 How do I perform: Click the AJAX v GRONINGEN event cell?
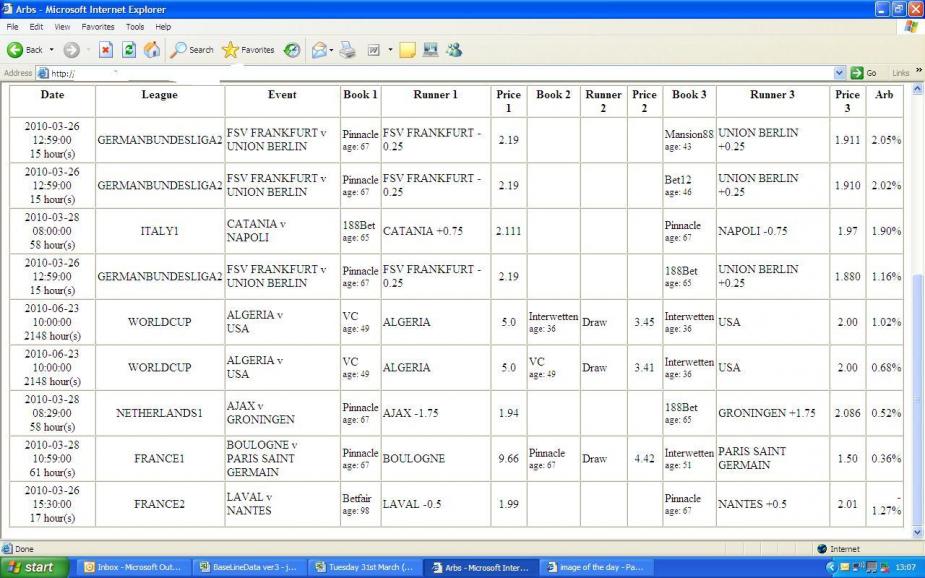coord(283,413)
